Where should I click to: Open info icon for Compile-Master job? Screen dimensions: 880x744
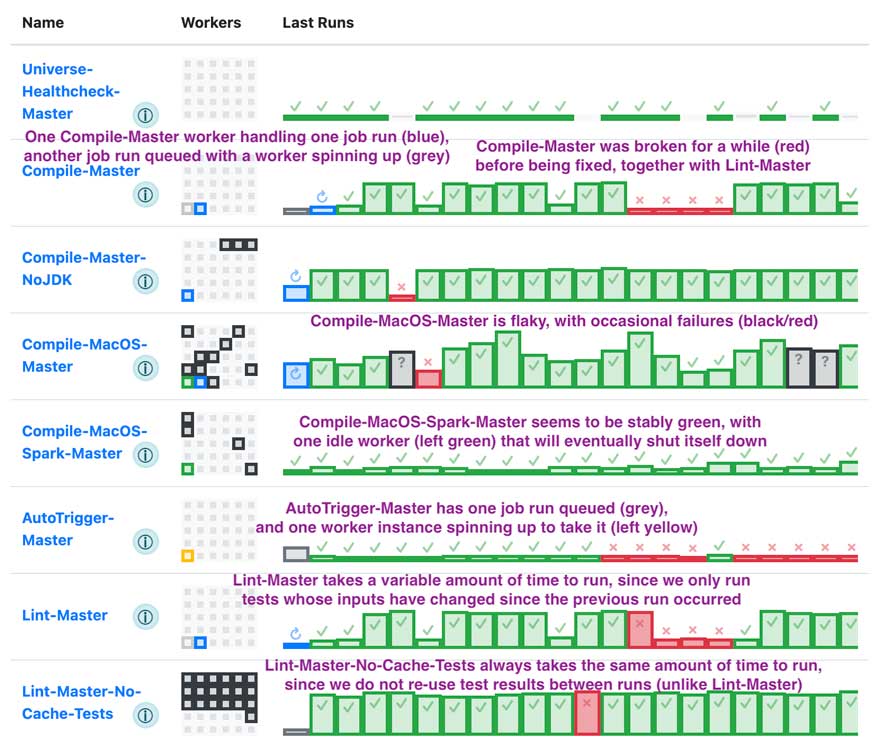click(146, 195)
